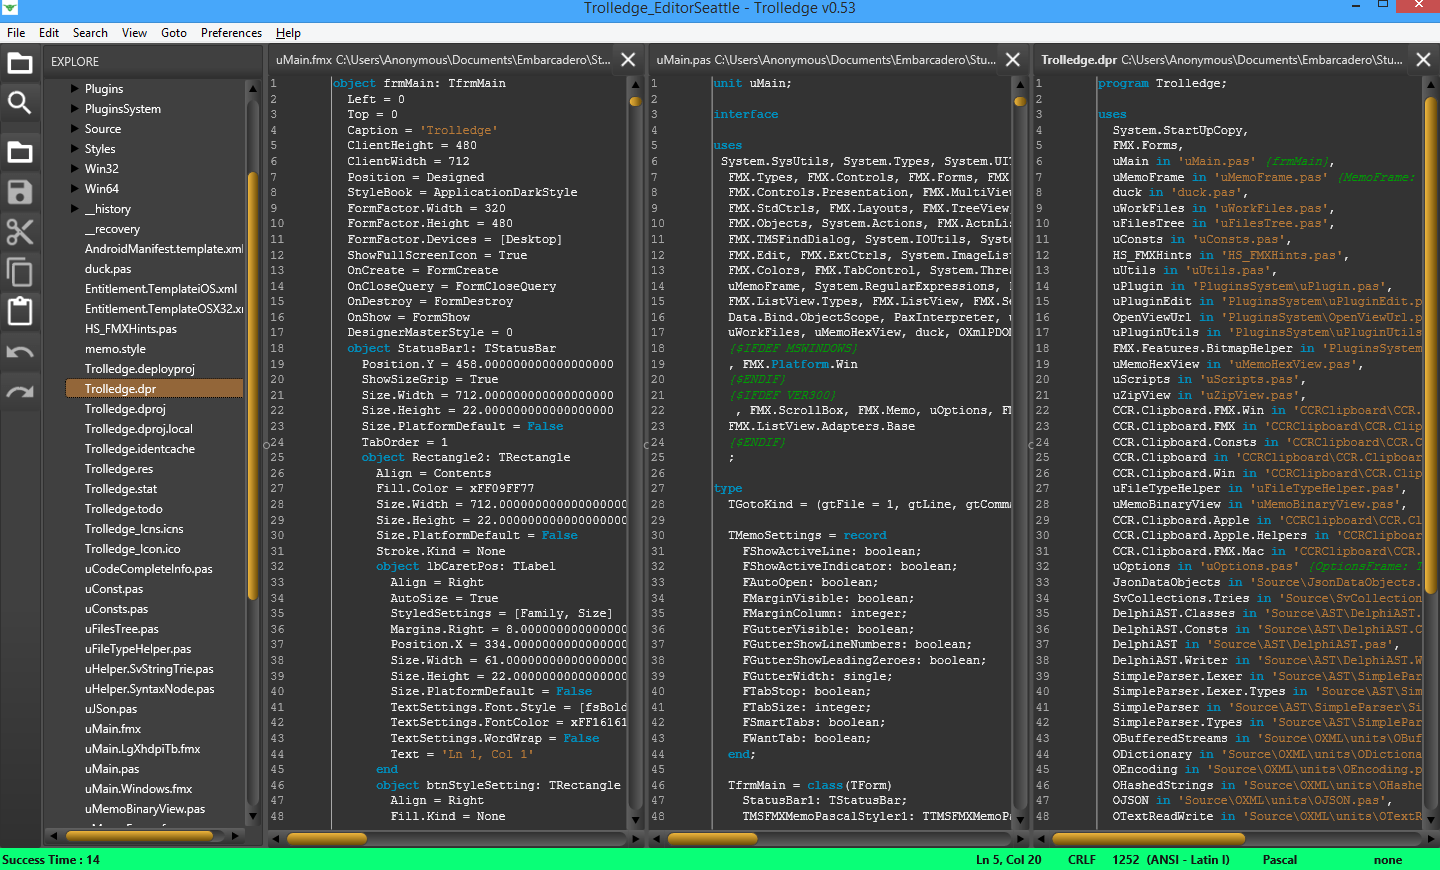Click the Search magnifier icon in sidebar
This screenshot has width=1440, height=870.
coord(20,103)
